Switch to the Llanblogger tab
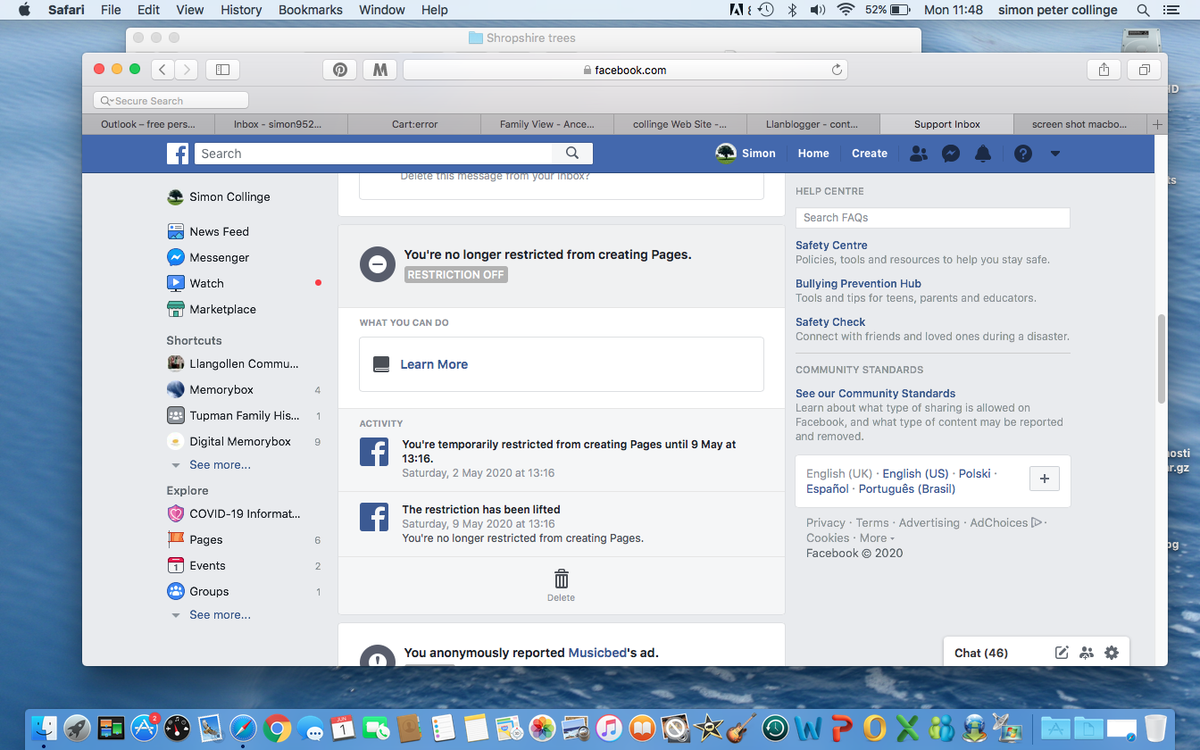This screenshot has height=750, width=1200. coord(812,124)
